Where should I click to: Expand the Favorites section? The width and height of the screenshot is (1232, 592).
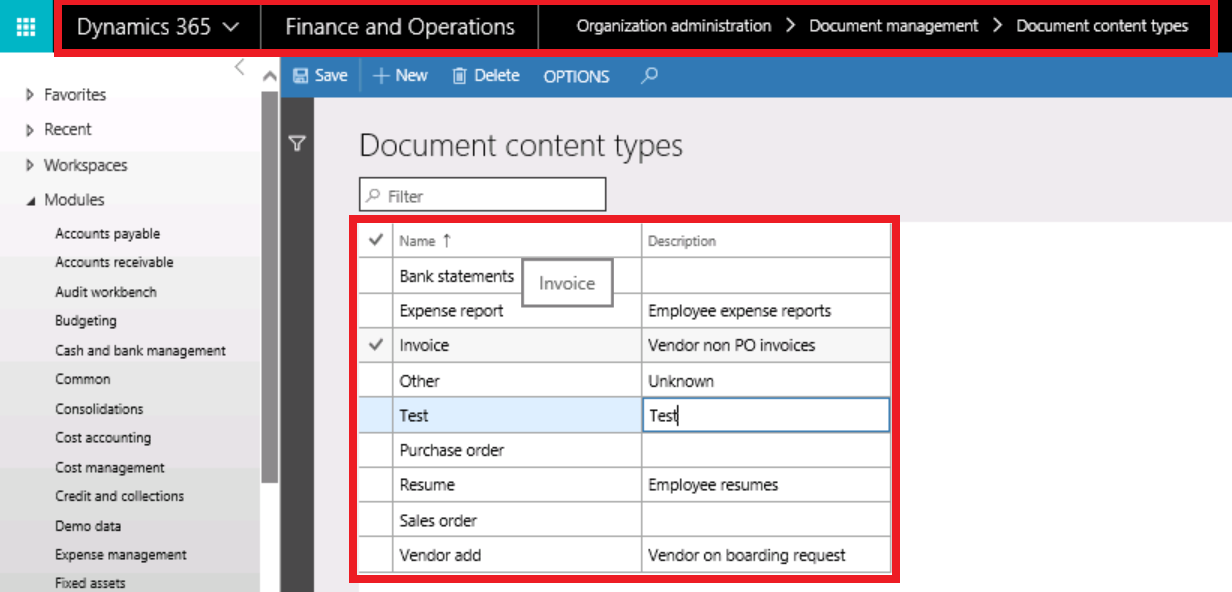[x=66, y=95]
